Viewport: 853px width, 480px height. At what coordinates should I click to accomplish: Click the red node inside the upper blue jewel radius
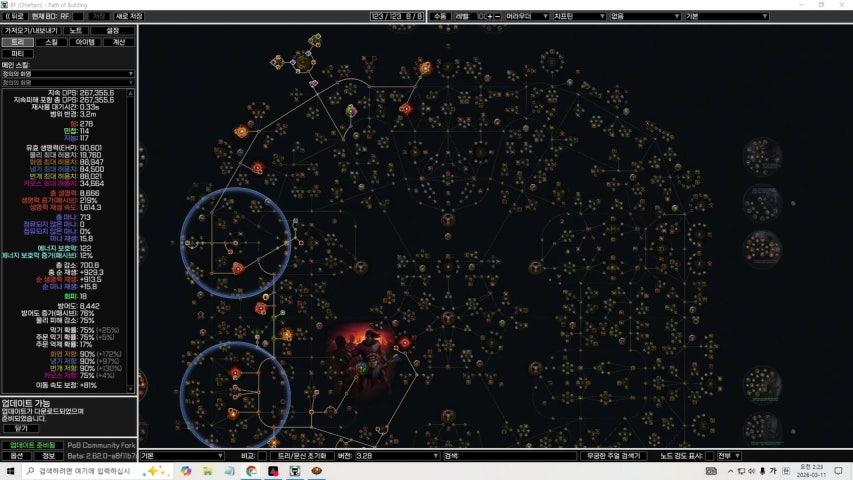(238, 268)
